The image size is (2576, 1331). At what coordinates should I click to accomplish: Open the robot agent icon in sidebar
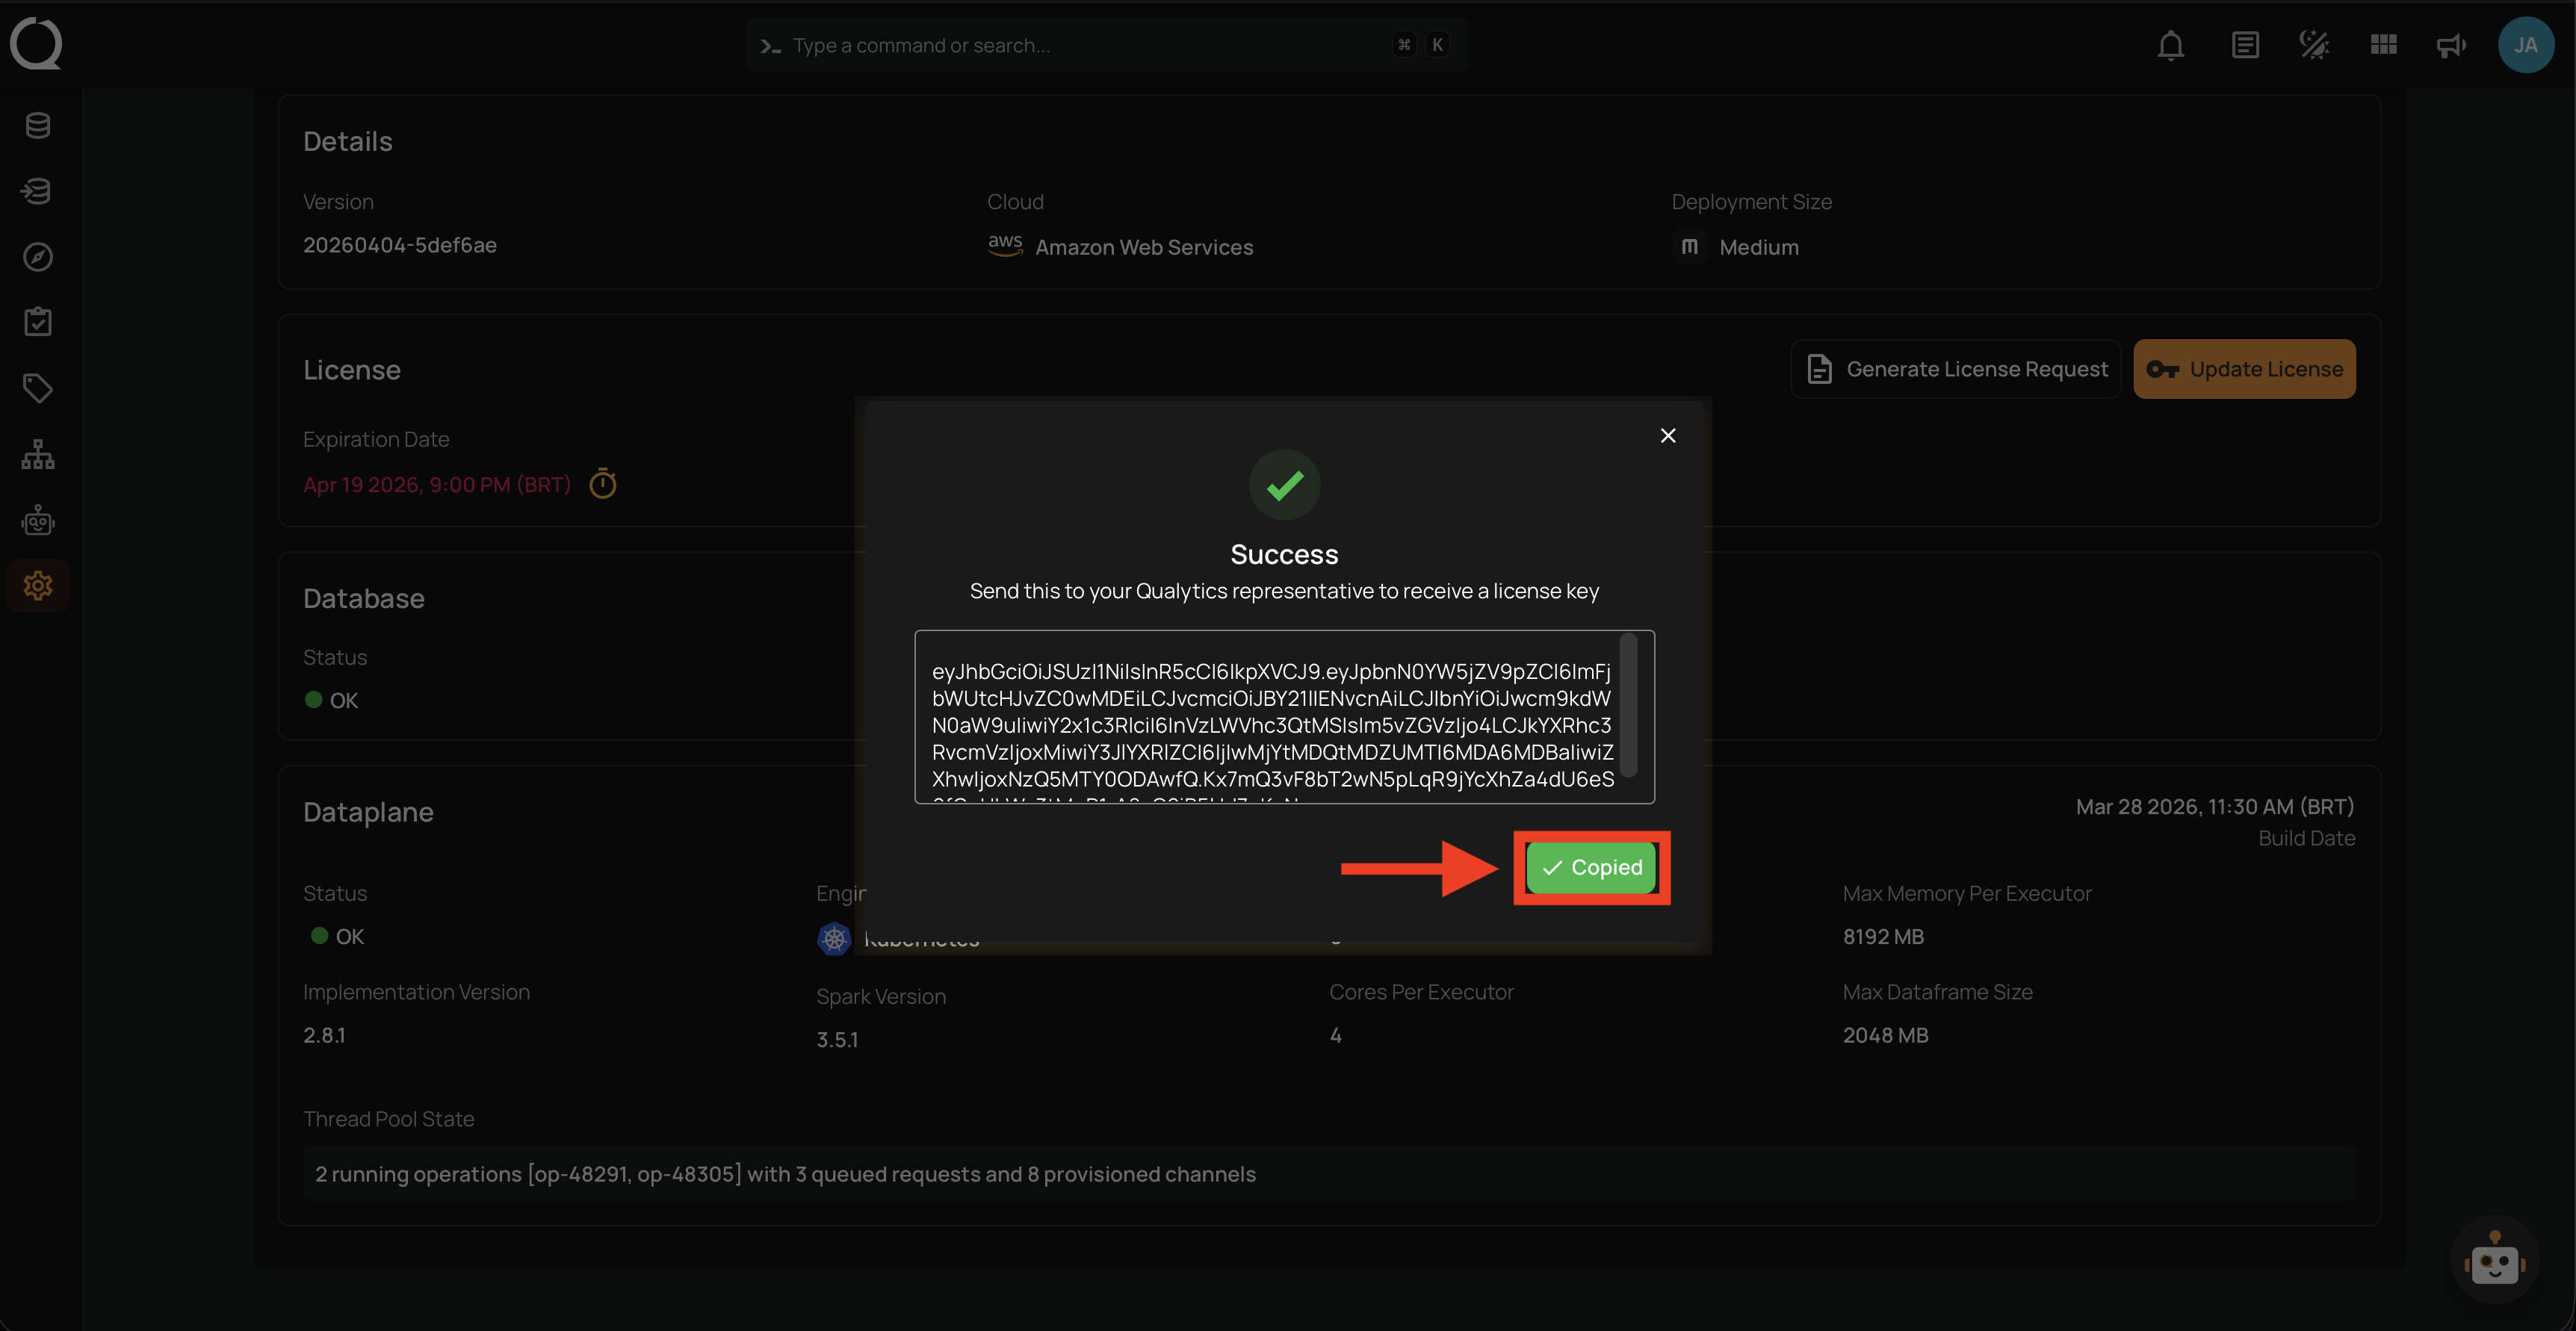click(38, 520)
